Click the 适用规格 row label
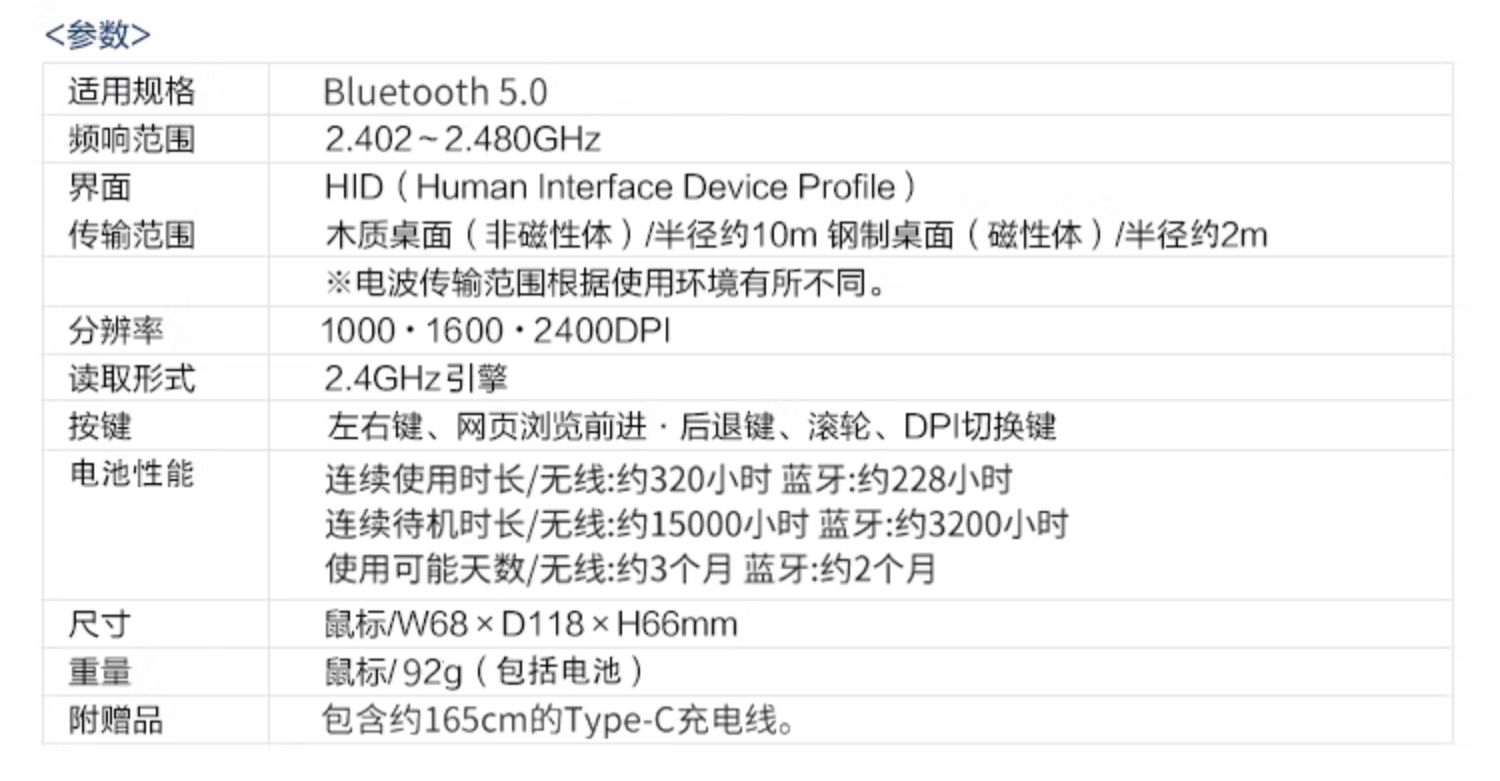 point(131,92)
